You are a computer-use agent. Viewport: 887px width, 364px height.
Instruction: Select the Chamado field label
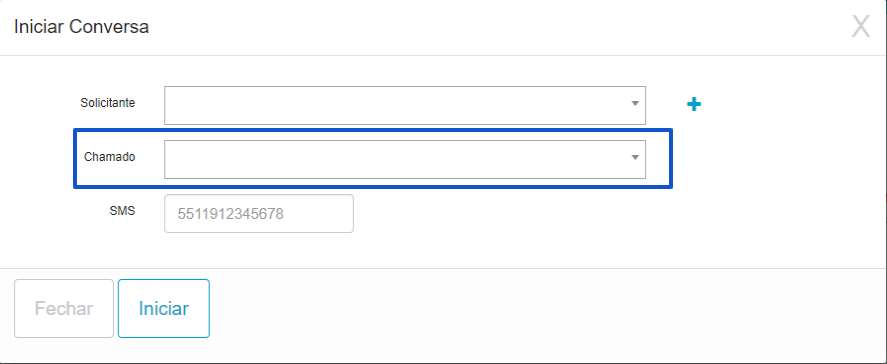point(110,157)
